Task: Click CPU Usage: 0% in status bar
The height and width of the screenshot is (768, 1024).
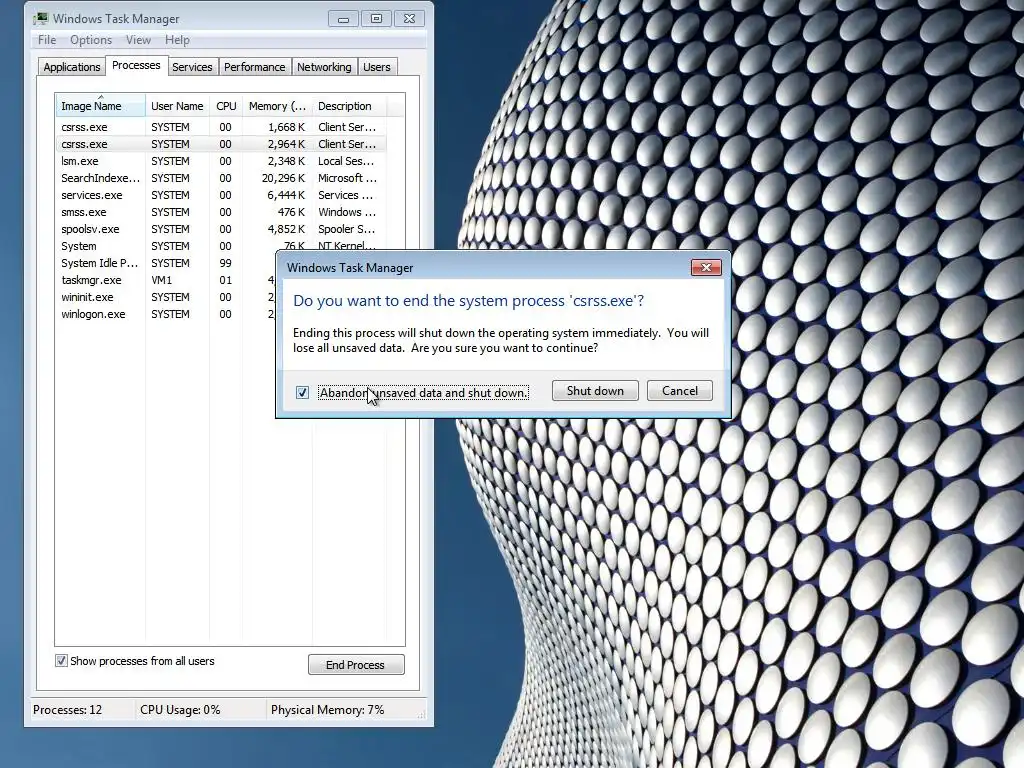Action: (180, 710)
